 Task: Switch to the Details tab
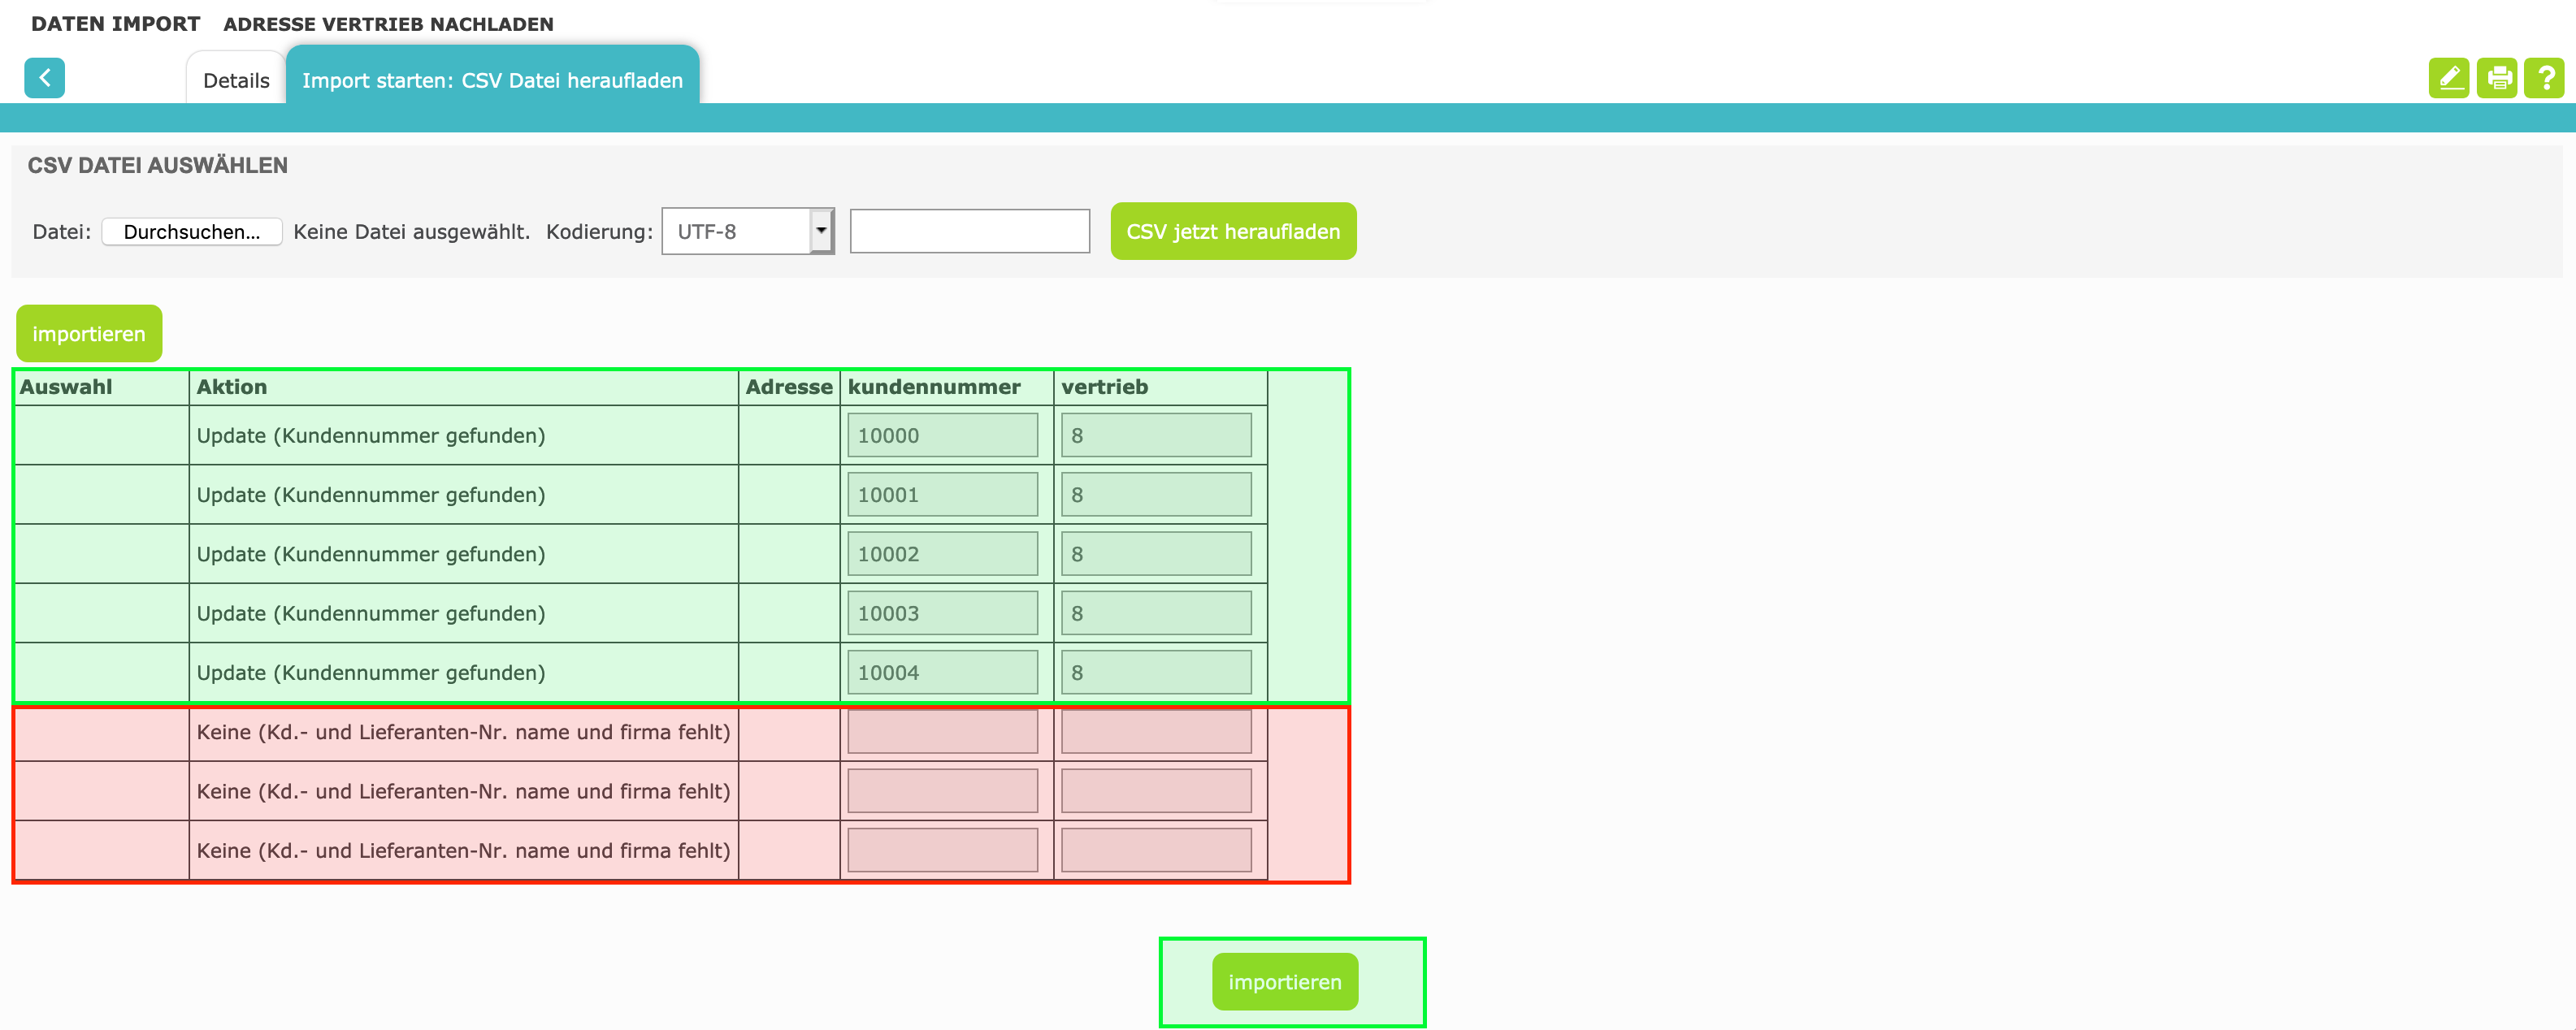(x=236, y=80)
